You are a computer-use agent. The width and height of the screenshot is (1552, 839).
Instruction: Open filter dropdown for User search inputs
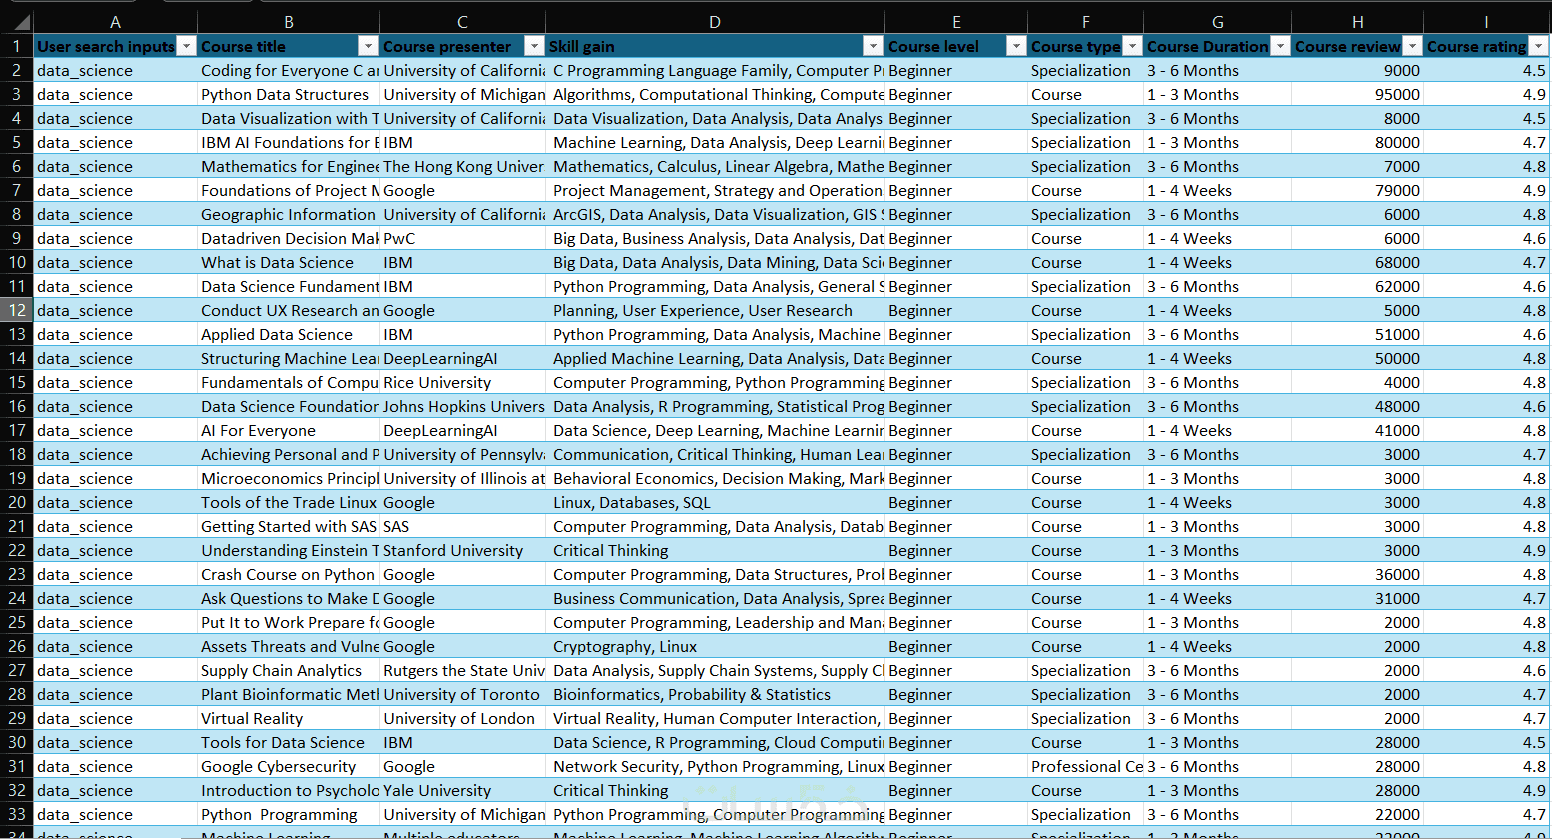point(186,46)
